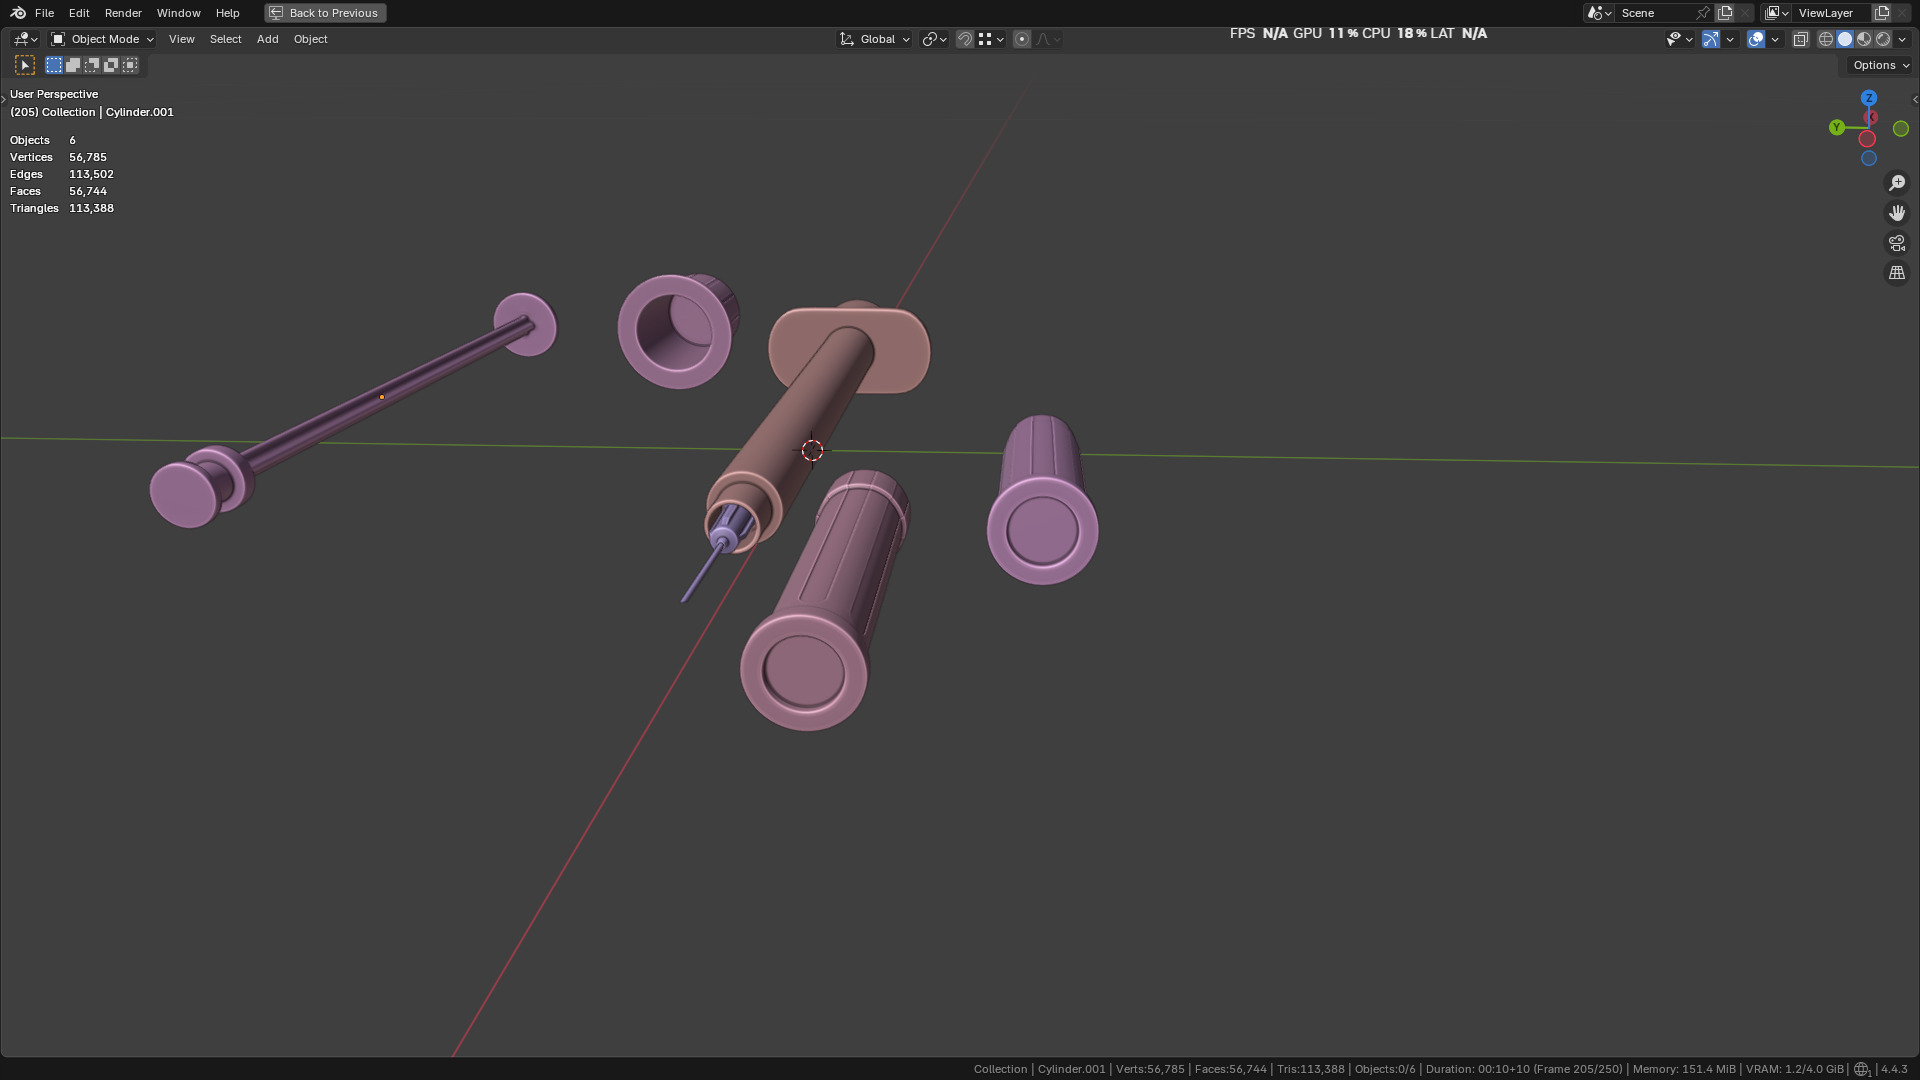Toggle the show gizmo icon
The image size is (1920, 1080).
(x=1711, y=39)
